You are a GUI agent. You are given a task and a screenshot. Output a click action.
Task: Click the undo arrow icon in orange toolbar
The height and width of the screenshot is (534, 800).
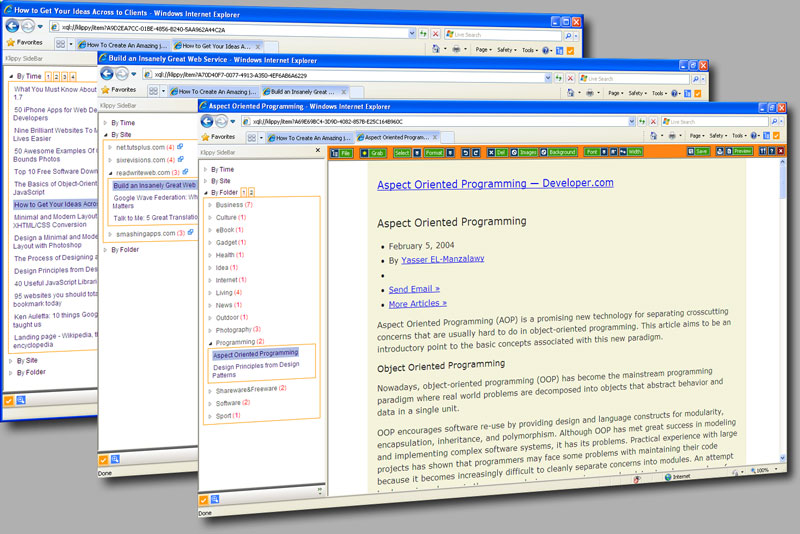click(465, 152)
